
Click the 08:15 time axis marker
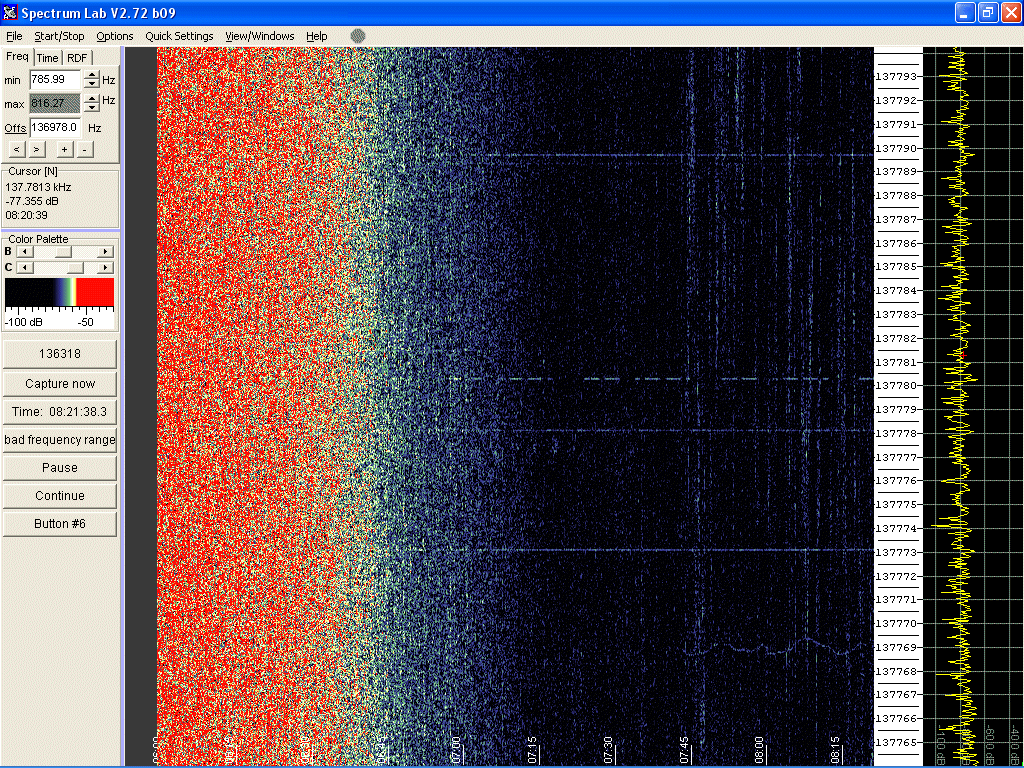(x=835, y=750)
